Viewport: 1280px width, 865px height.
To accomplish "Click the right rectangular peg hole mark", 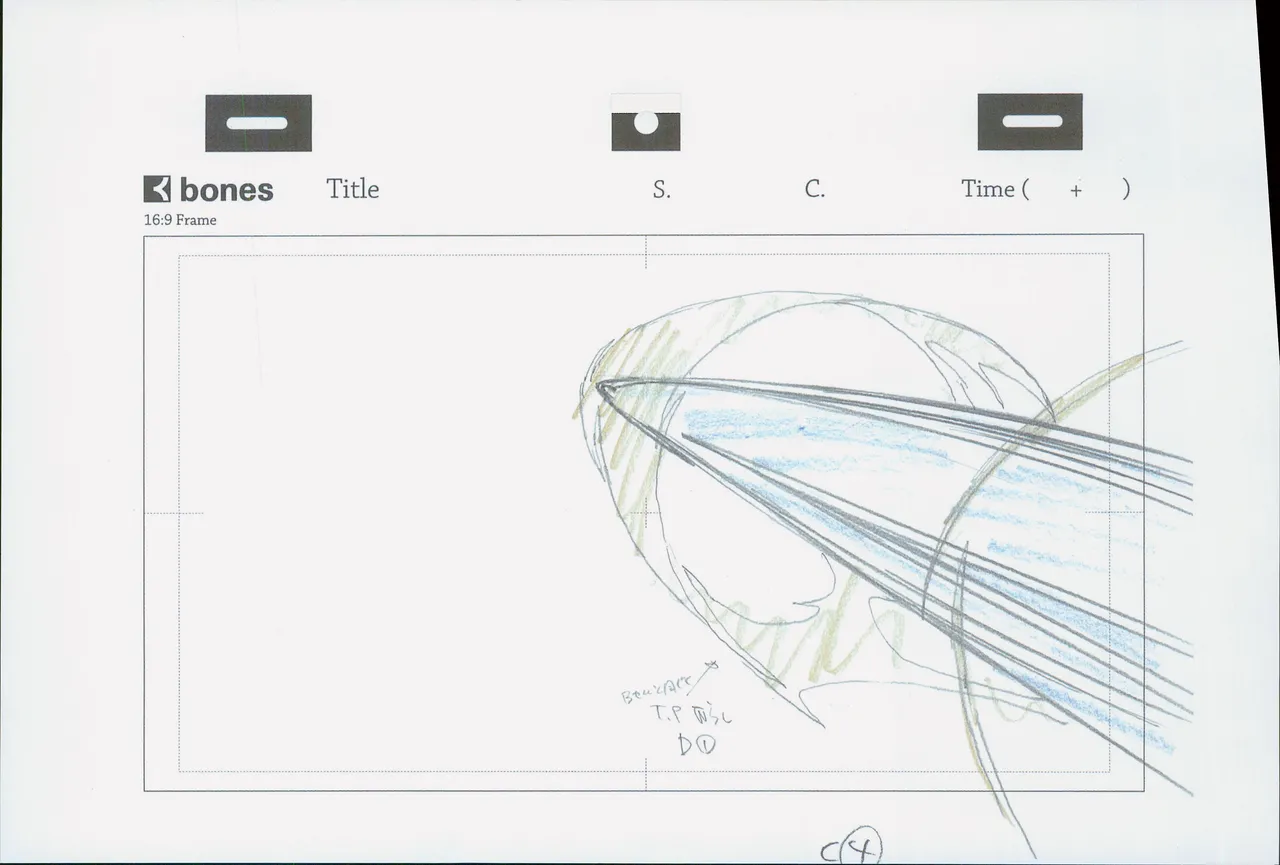I will coord(1030,122).
